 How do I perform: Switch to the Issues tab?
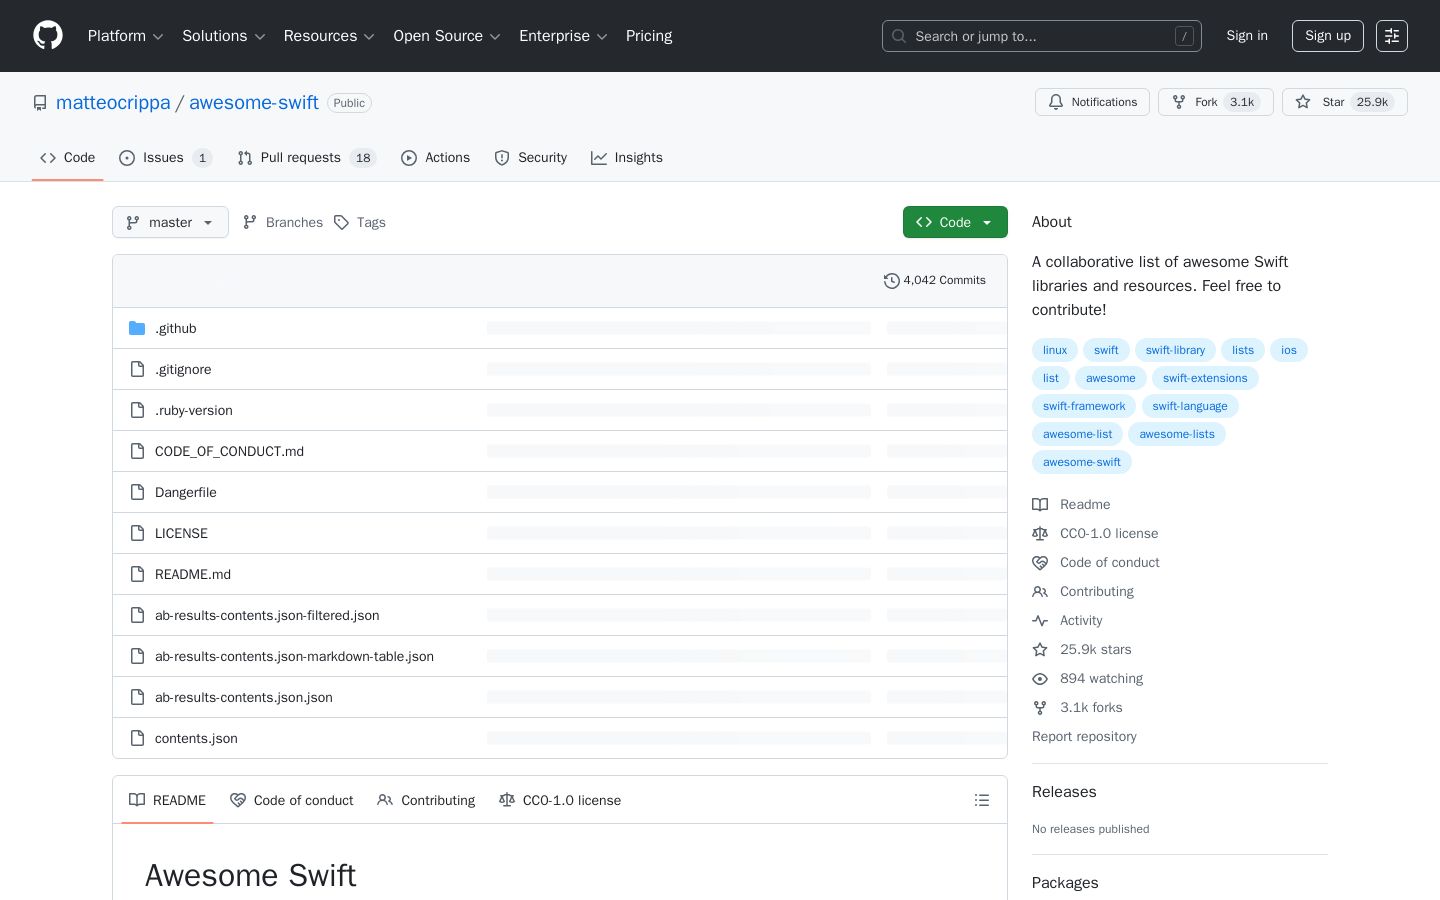[x=165, y=158]
